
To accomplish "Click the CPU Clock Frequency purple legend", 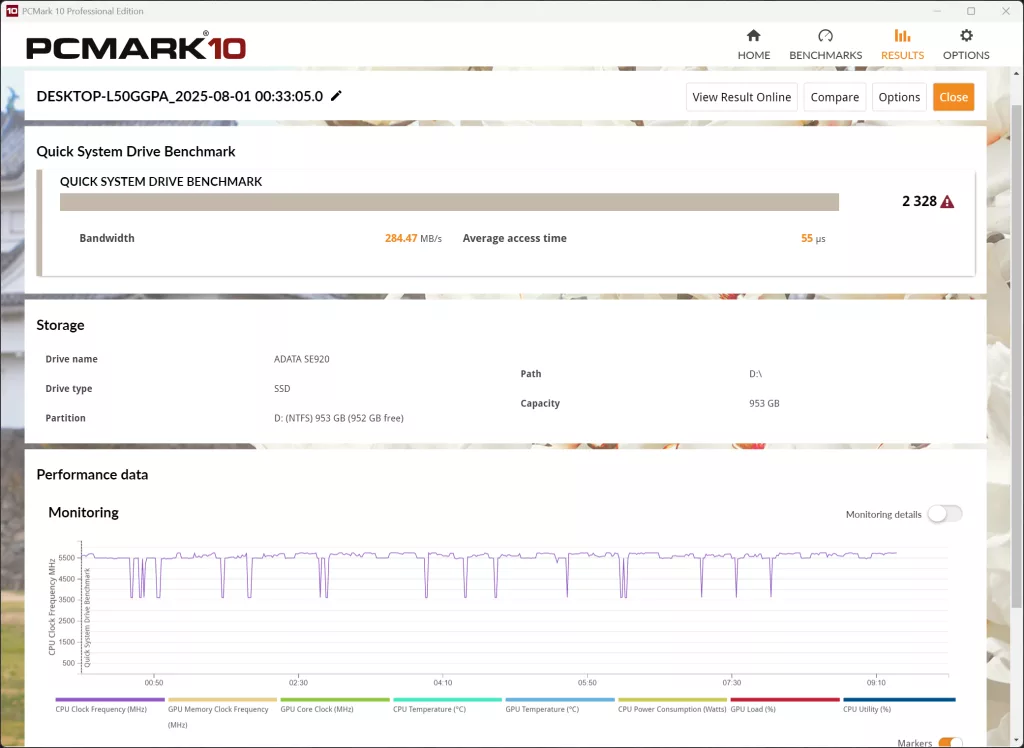I will [110, 706].
